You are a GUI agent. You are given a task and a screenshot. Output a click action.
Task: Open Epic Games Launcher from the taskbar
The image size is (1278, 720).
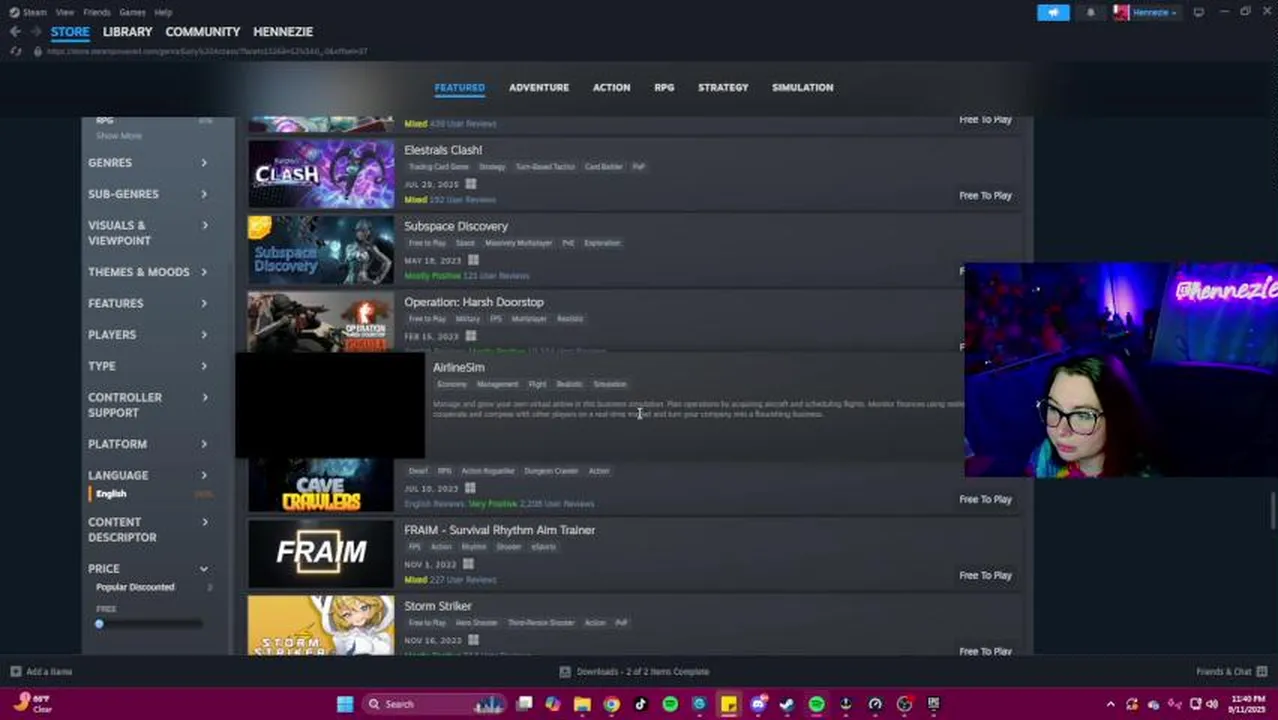[x=933, y=704]
